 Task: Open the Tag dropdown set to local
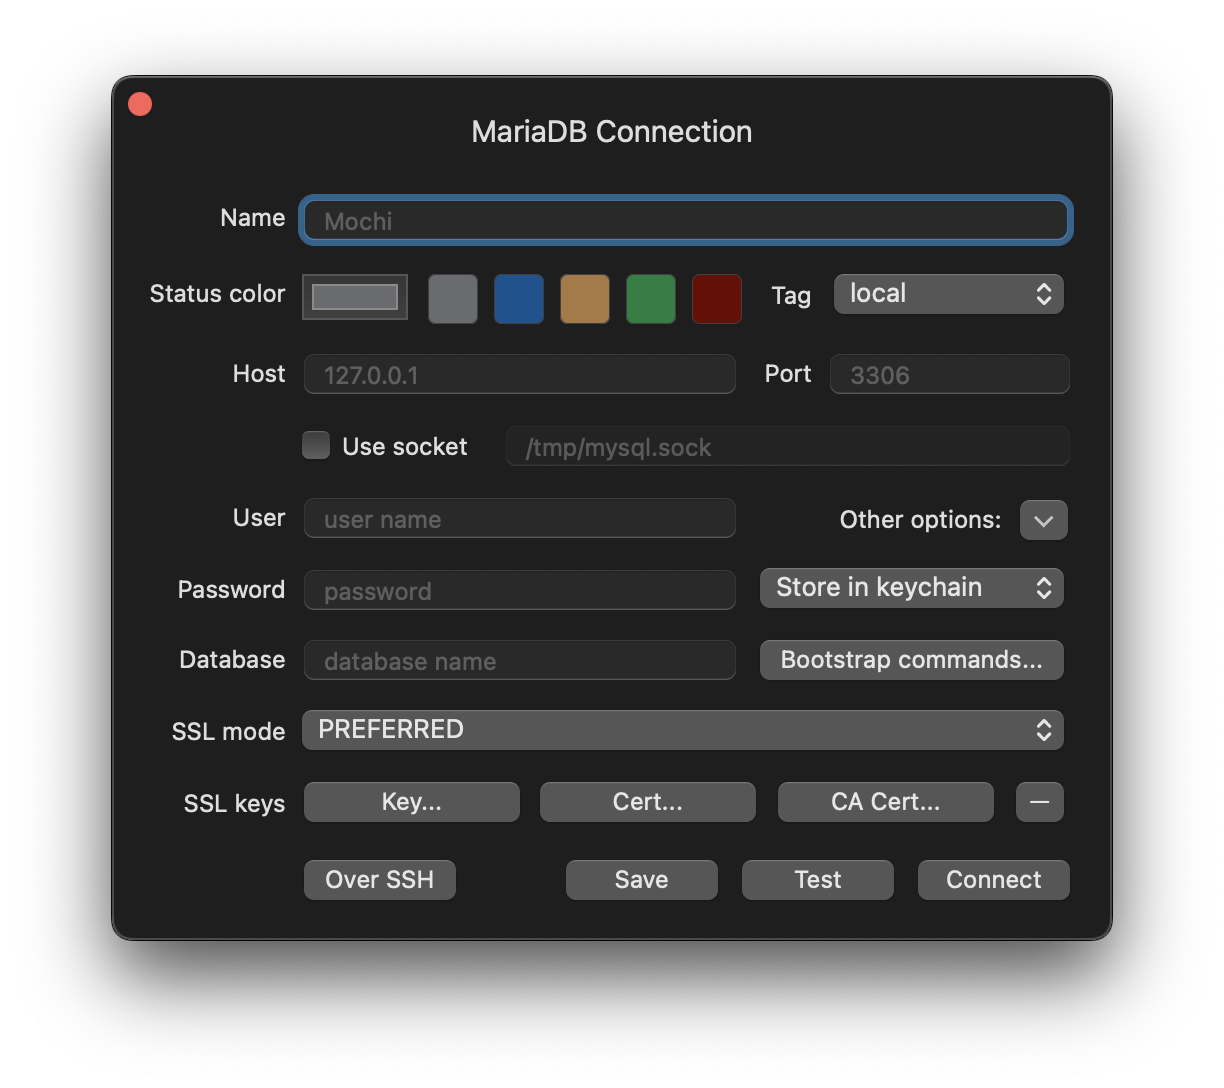[948, 294]
